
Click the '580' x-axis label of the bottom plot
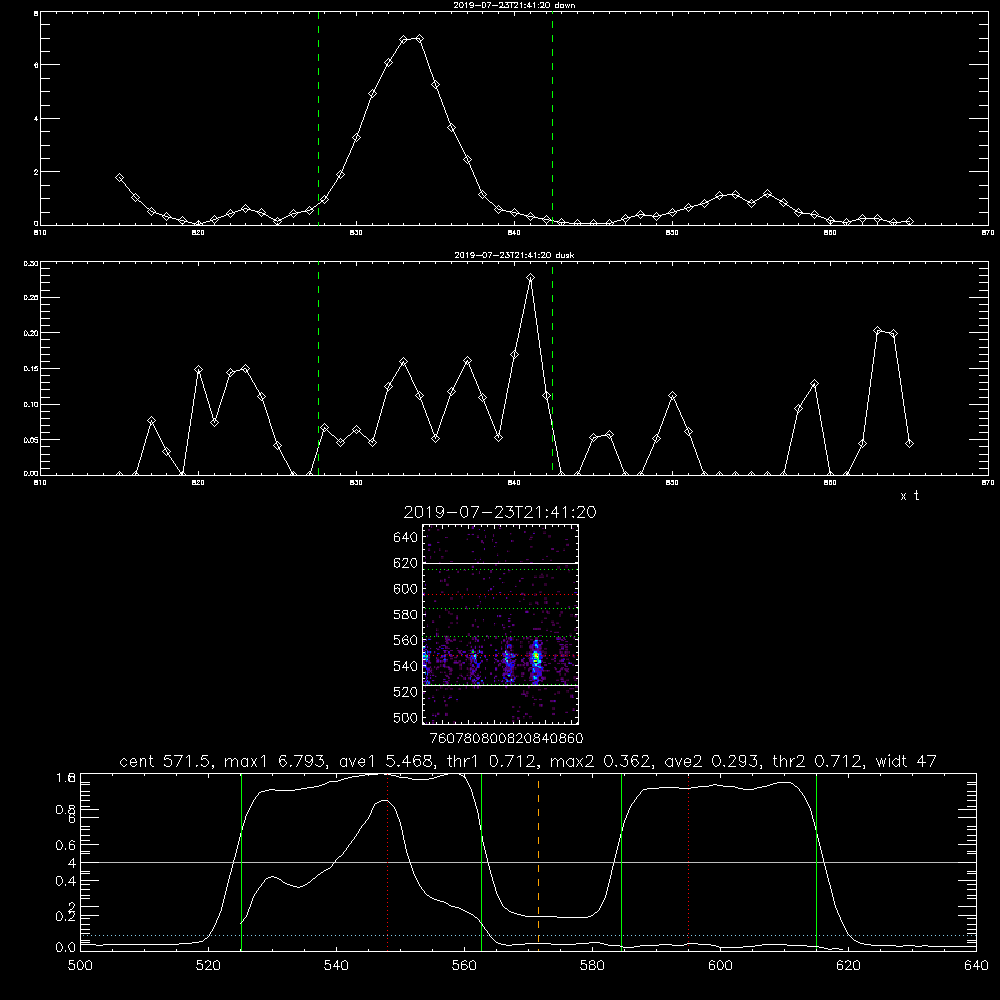[592, 966]
